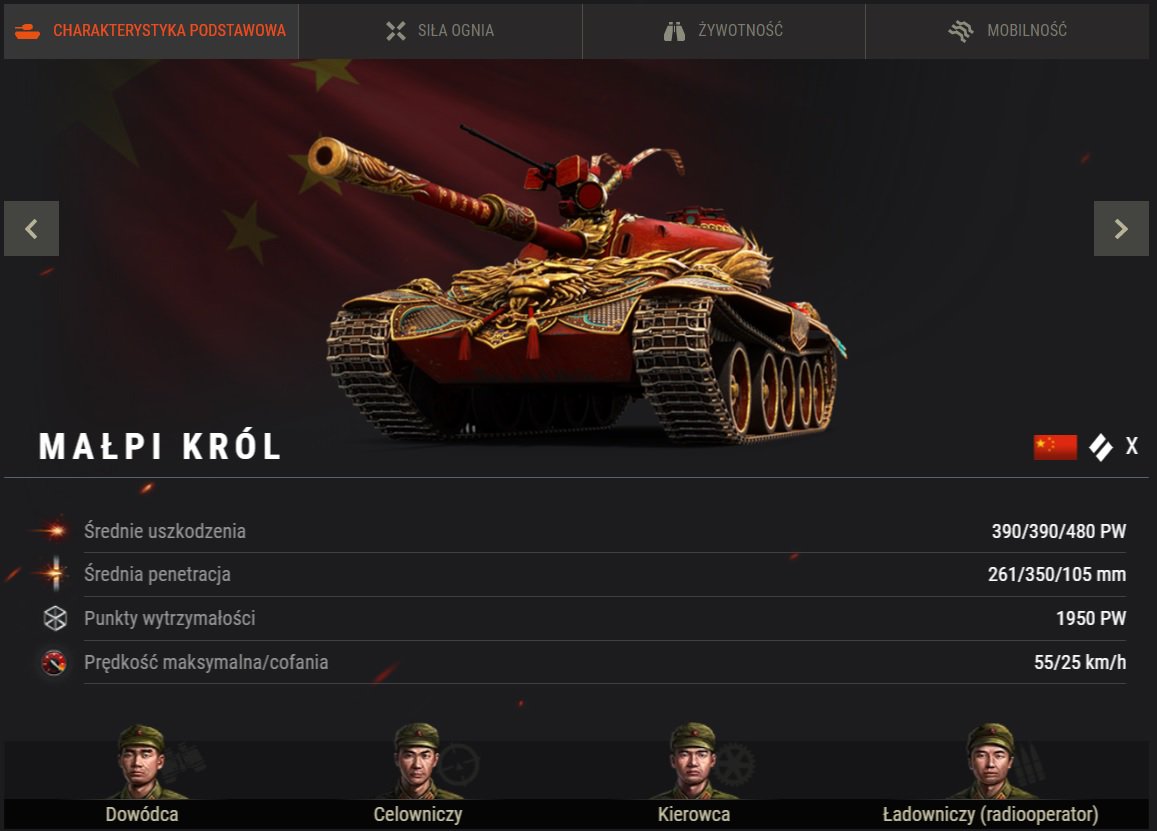Click the medium tank class diamond icon

coord(1101,447)
